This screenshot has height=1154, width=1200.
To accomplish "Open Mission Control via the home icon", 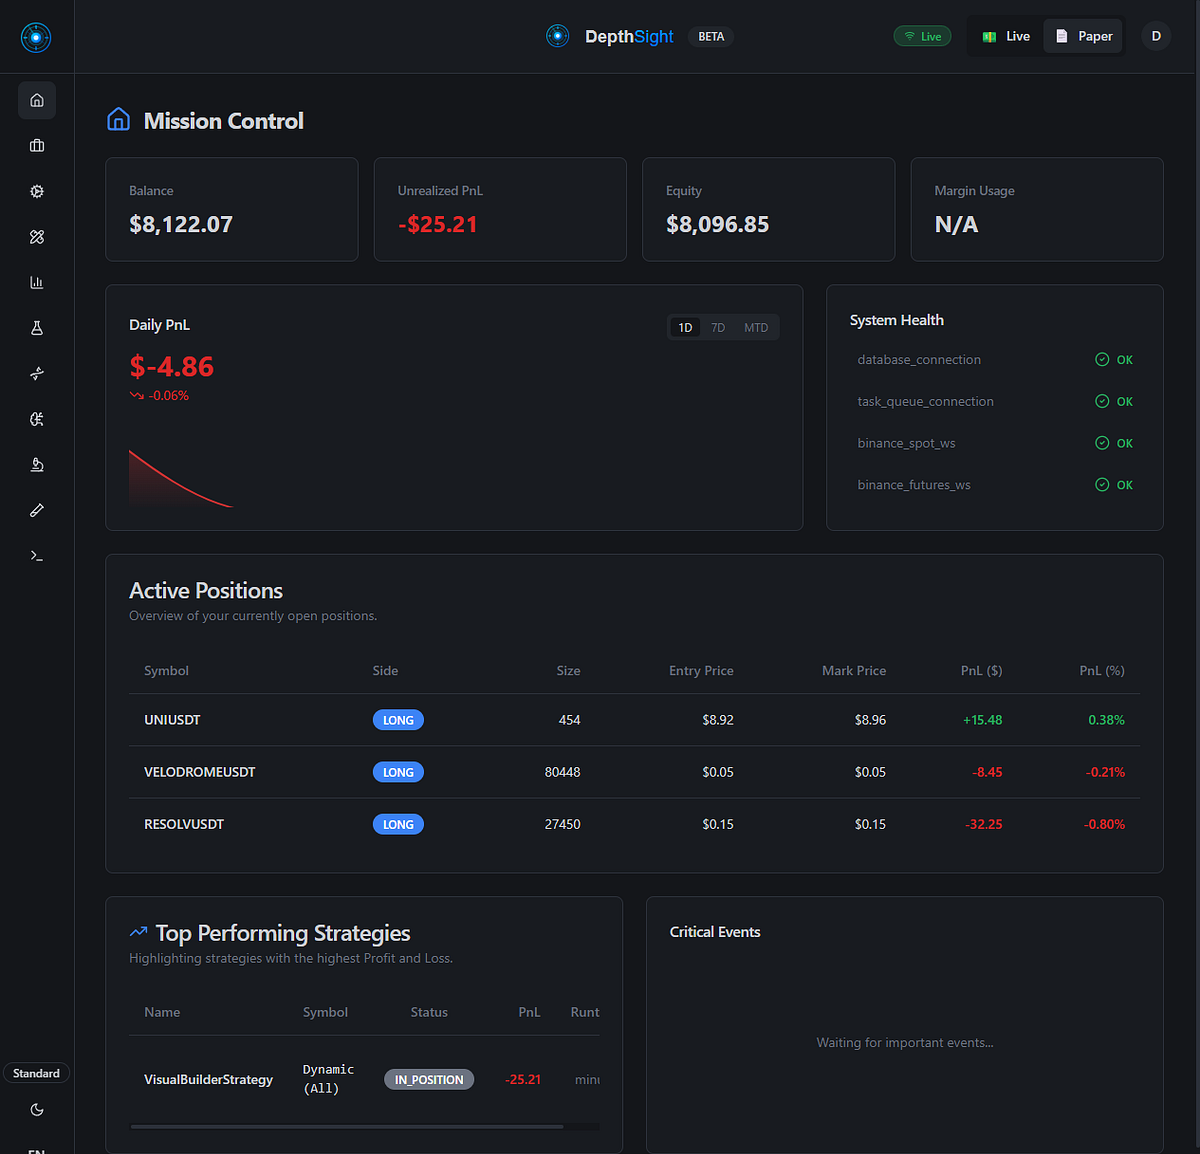I will pyautogui.click(x=36, y=100).
